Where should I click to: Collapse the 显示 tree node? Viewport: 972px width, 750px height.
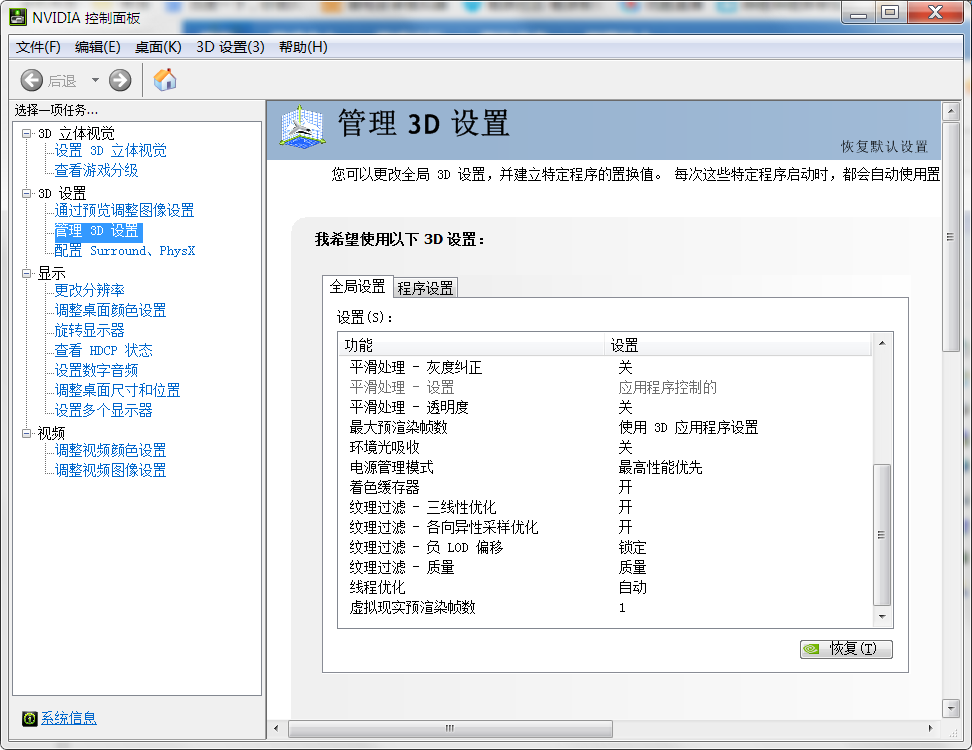(x=27, y=273)
